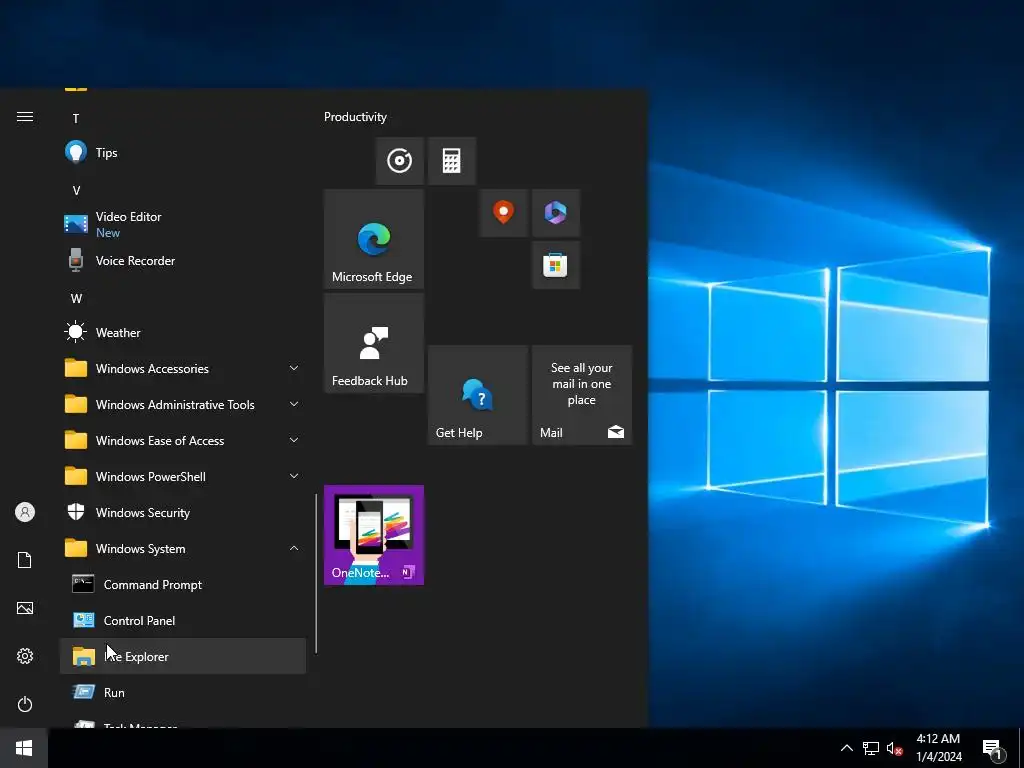1024x768 pixels.
Task: Open Voice Recorder app
Action: tap(183, 261)
